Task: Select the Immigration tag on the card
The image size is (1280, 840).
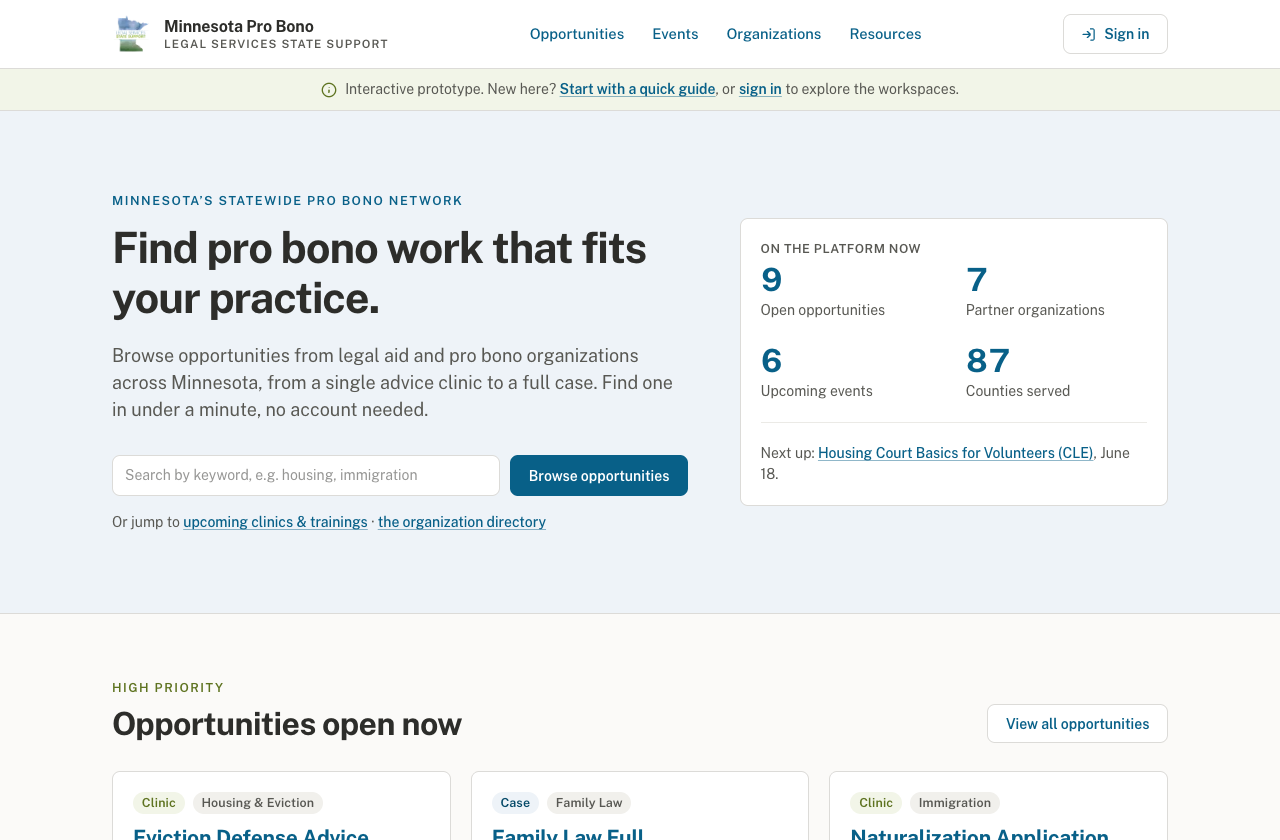Action: tap(955, 803)
